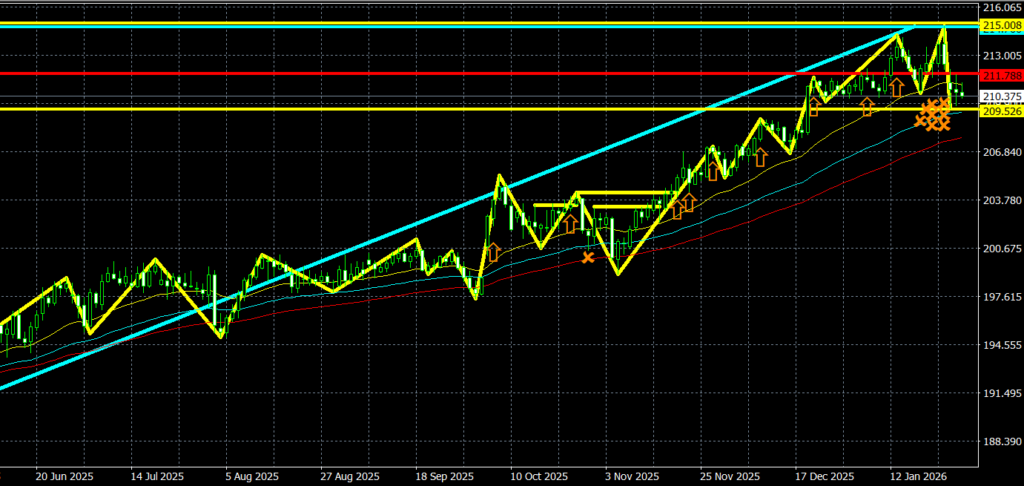Click the 3 Nov 2025 date label
This screenshot has width=1024, height=486.
(633, 476)
